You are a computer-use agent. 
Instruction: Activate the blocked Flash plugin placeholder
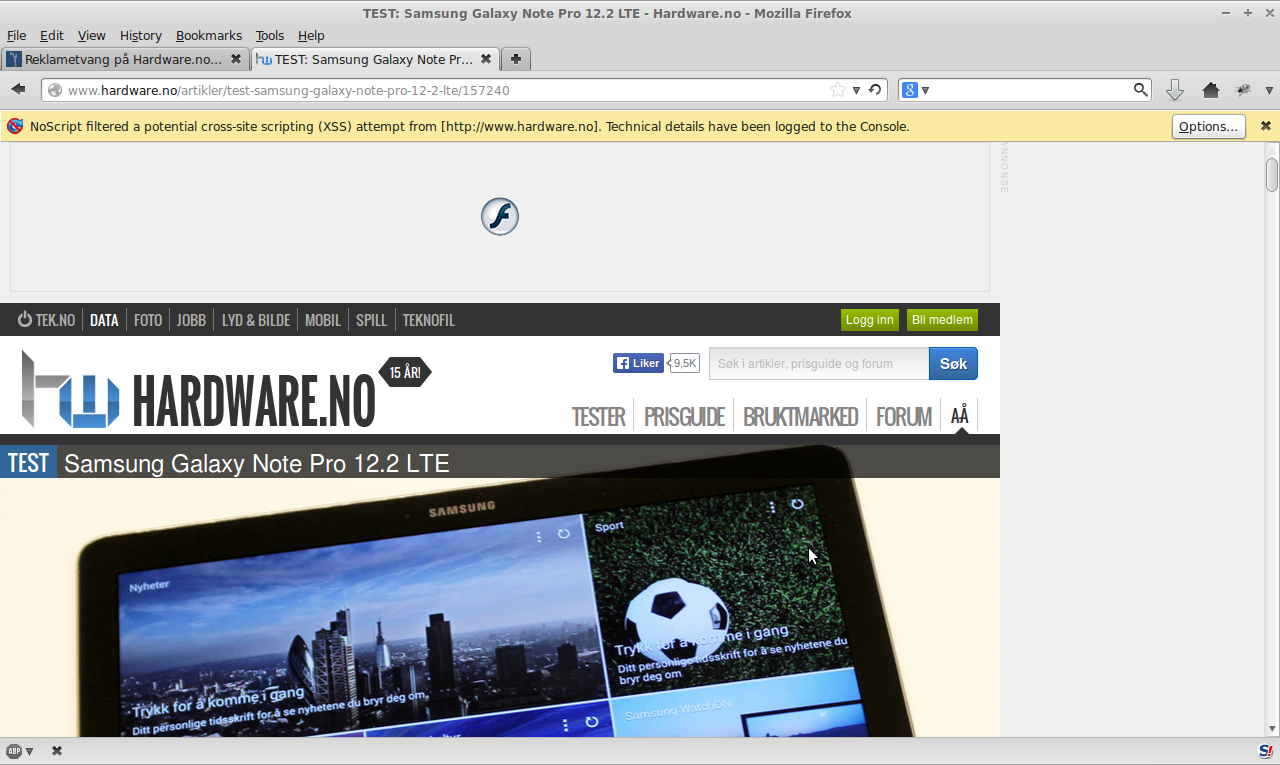(500, 216)
